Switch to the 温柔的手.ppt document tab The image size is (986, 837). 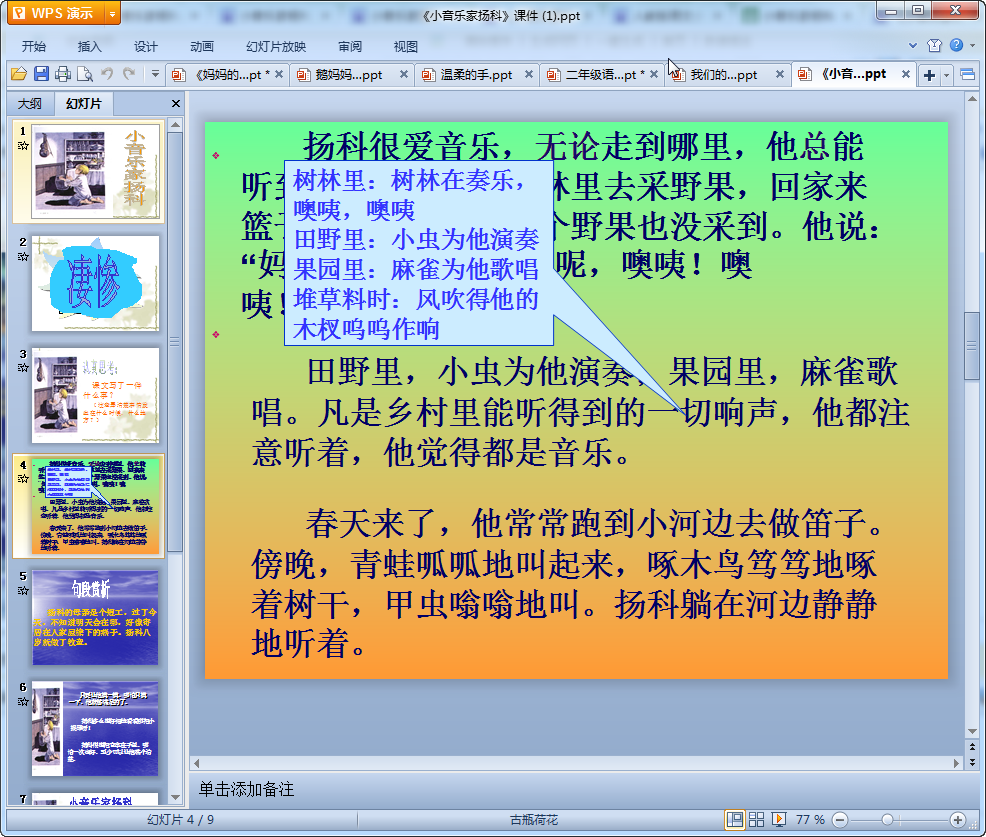click(476, 75)
